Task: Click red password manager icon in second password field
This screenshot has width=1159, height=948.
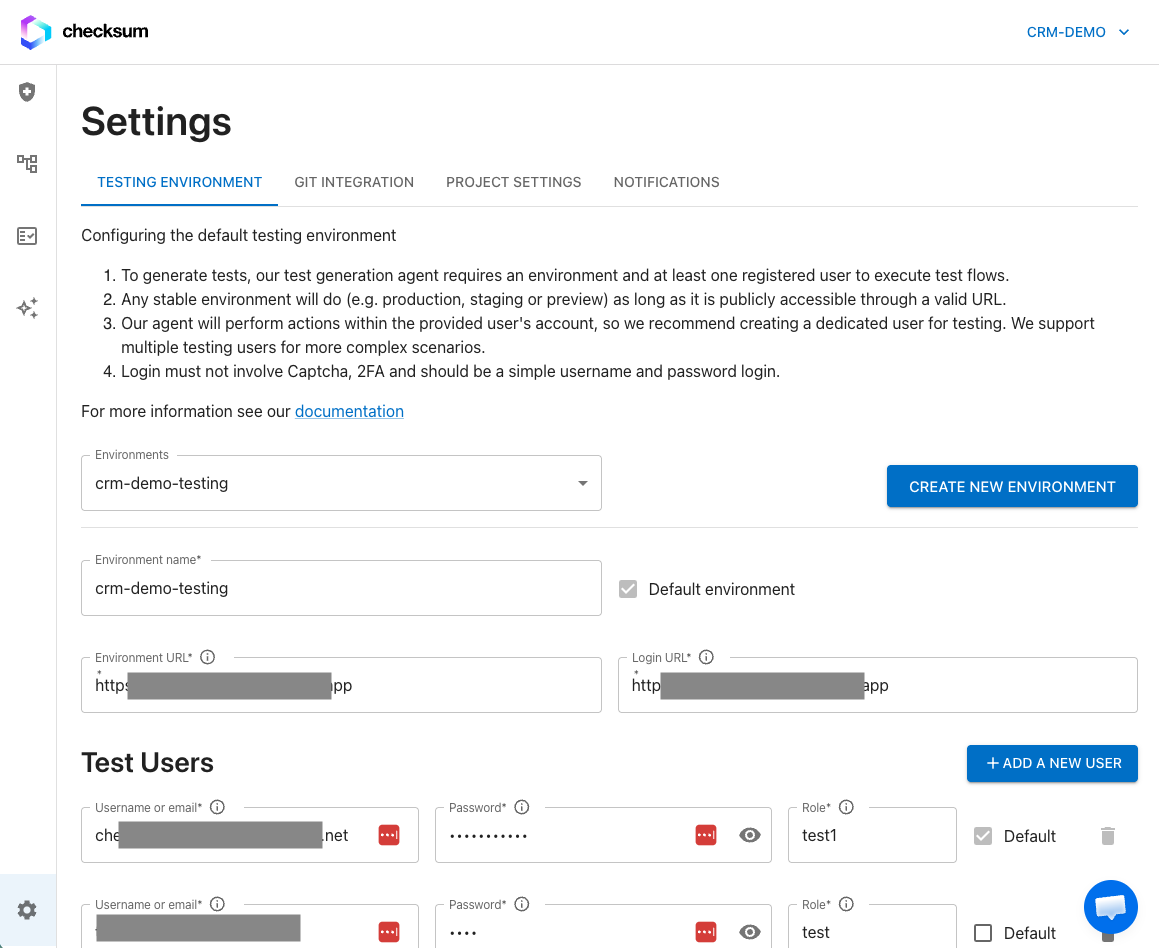Action: click(706, 932)
